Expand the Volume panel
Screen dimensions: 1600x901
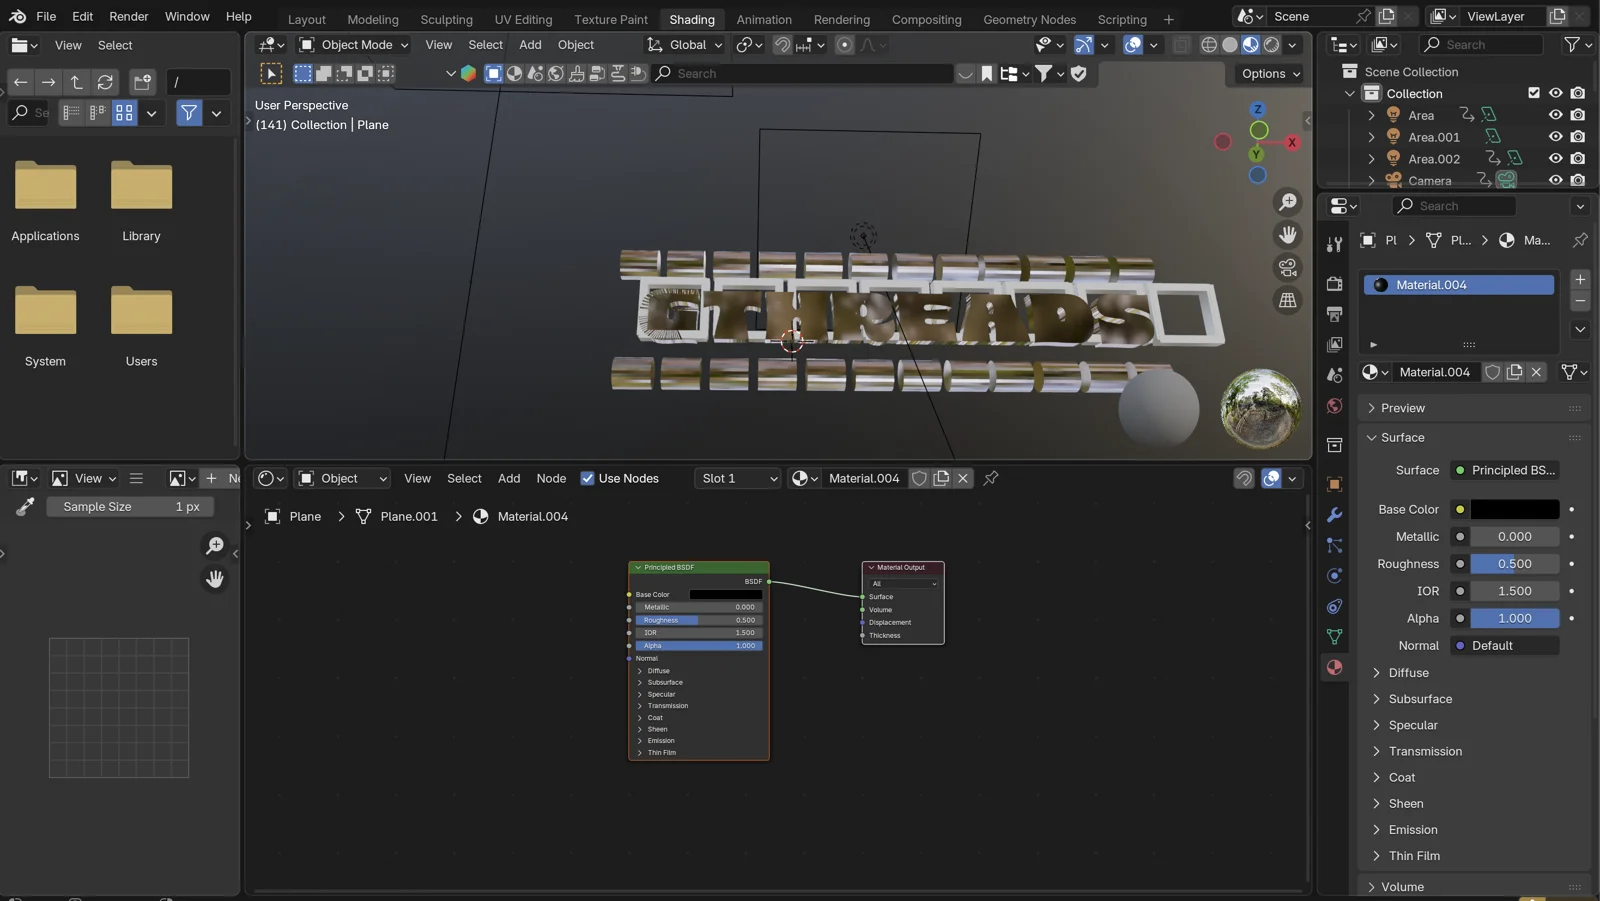pyautogui.click(x=1372, y=887)
